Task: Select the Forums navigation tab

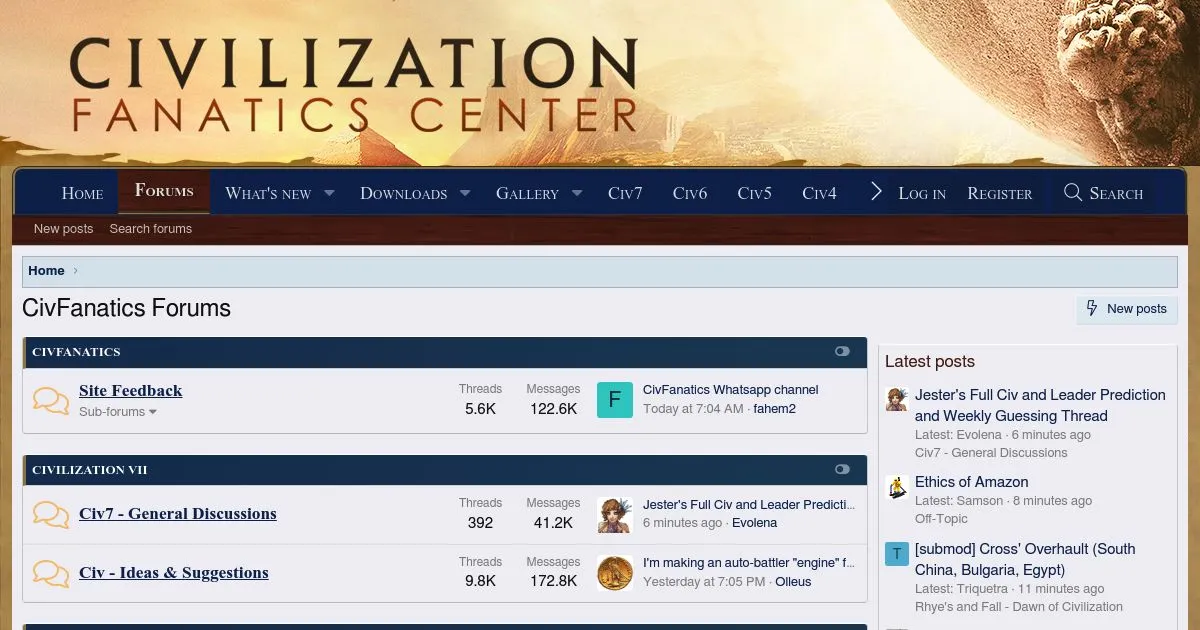Action: (164, 191)
